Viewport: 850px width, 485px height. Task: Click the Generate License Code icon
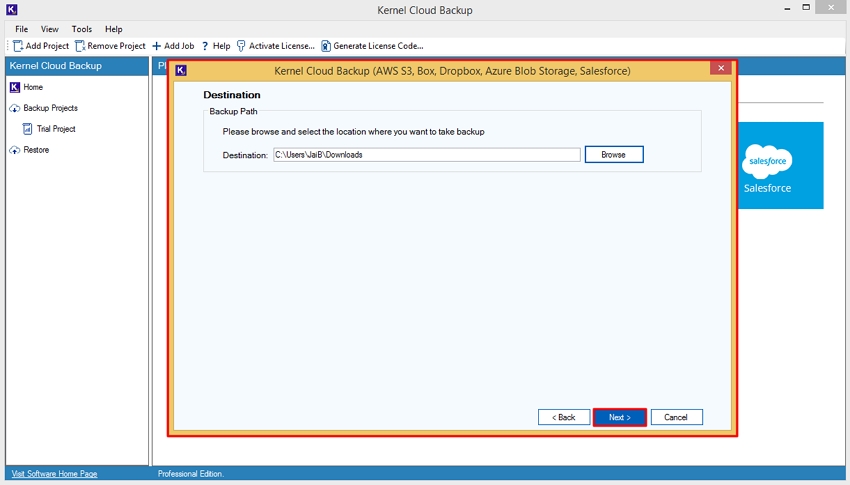(x=325, y=46)
